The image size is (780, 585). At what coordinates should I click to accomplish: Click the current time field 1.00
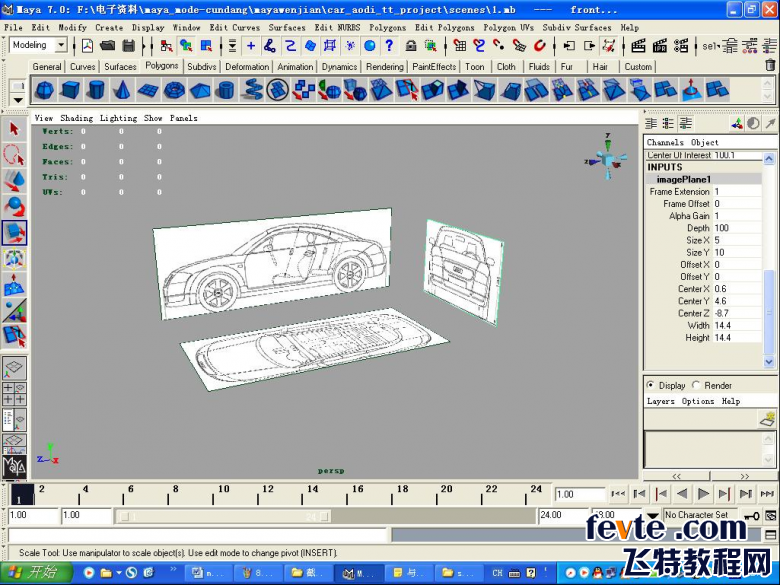tap(580, 494)
